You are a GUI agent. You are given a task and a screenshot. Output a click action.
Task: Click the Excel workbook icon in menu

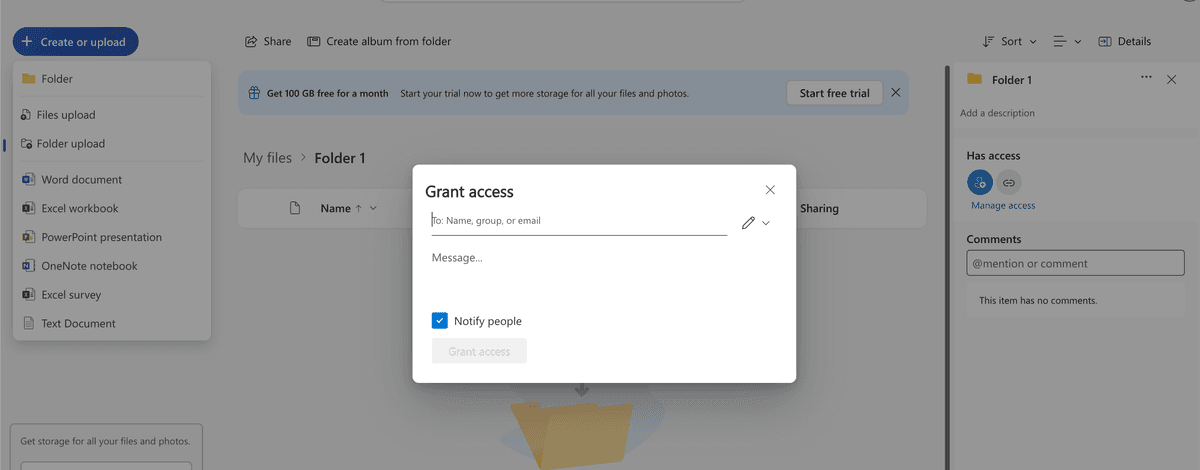28,209
